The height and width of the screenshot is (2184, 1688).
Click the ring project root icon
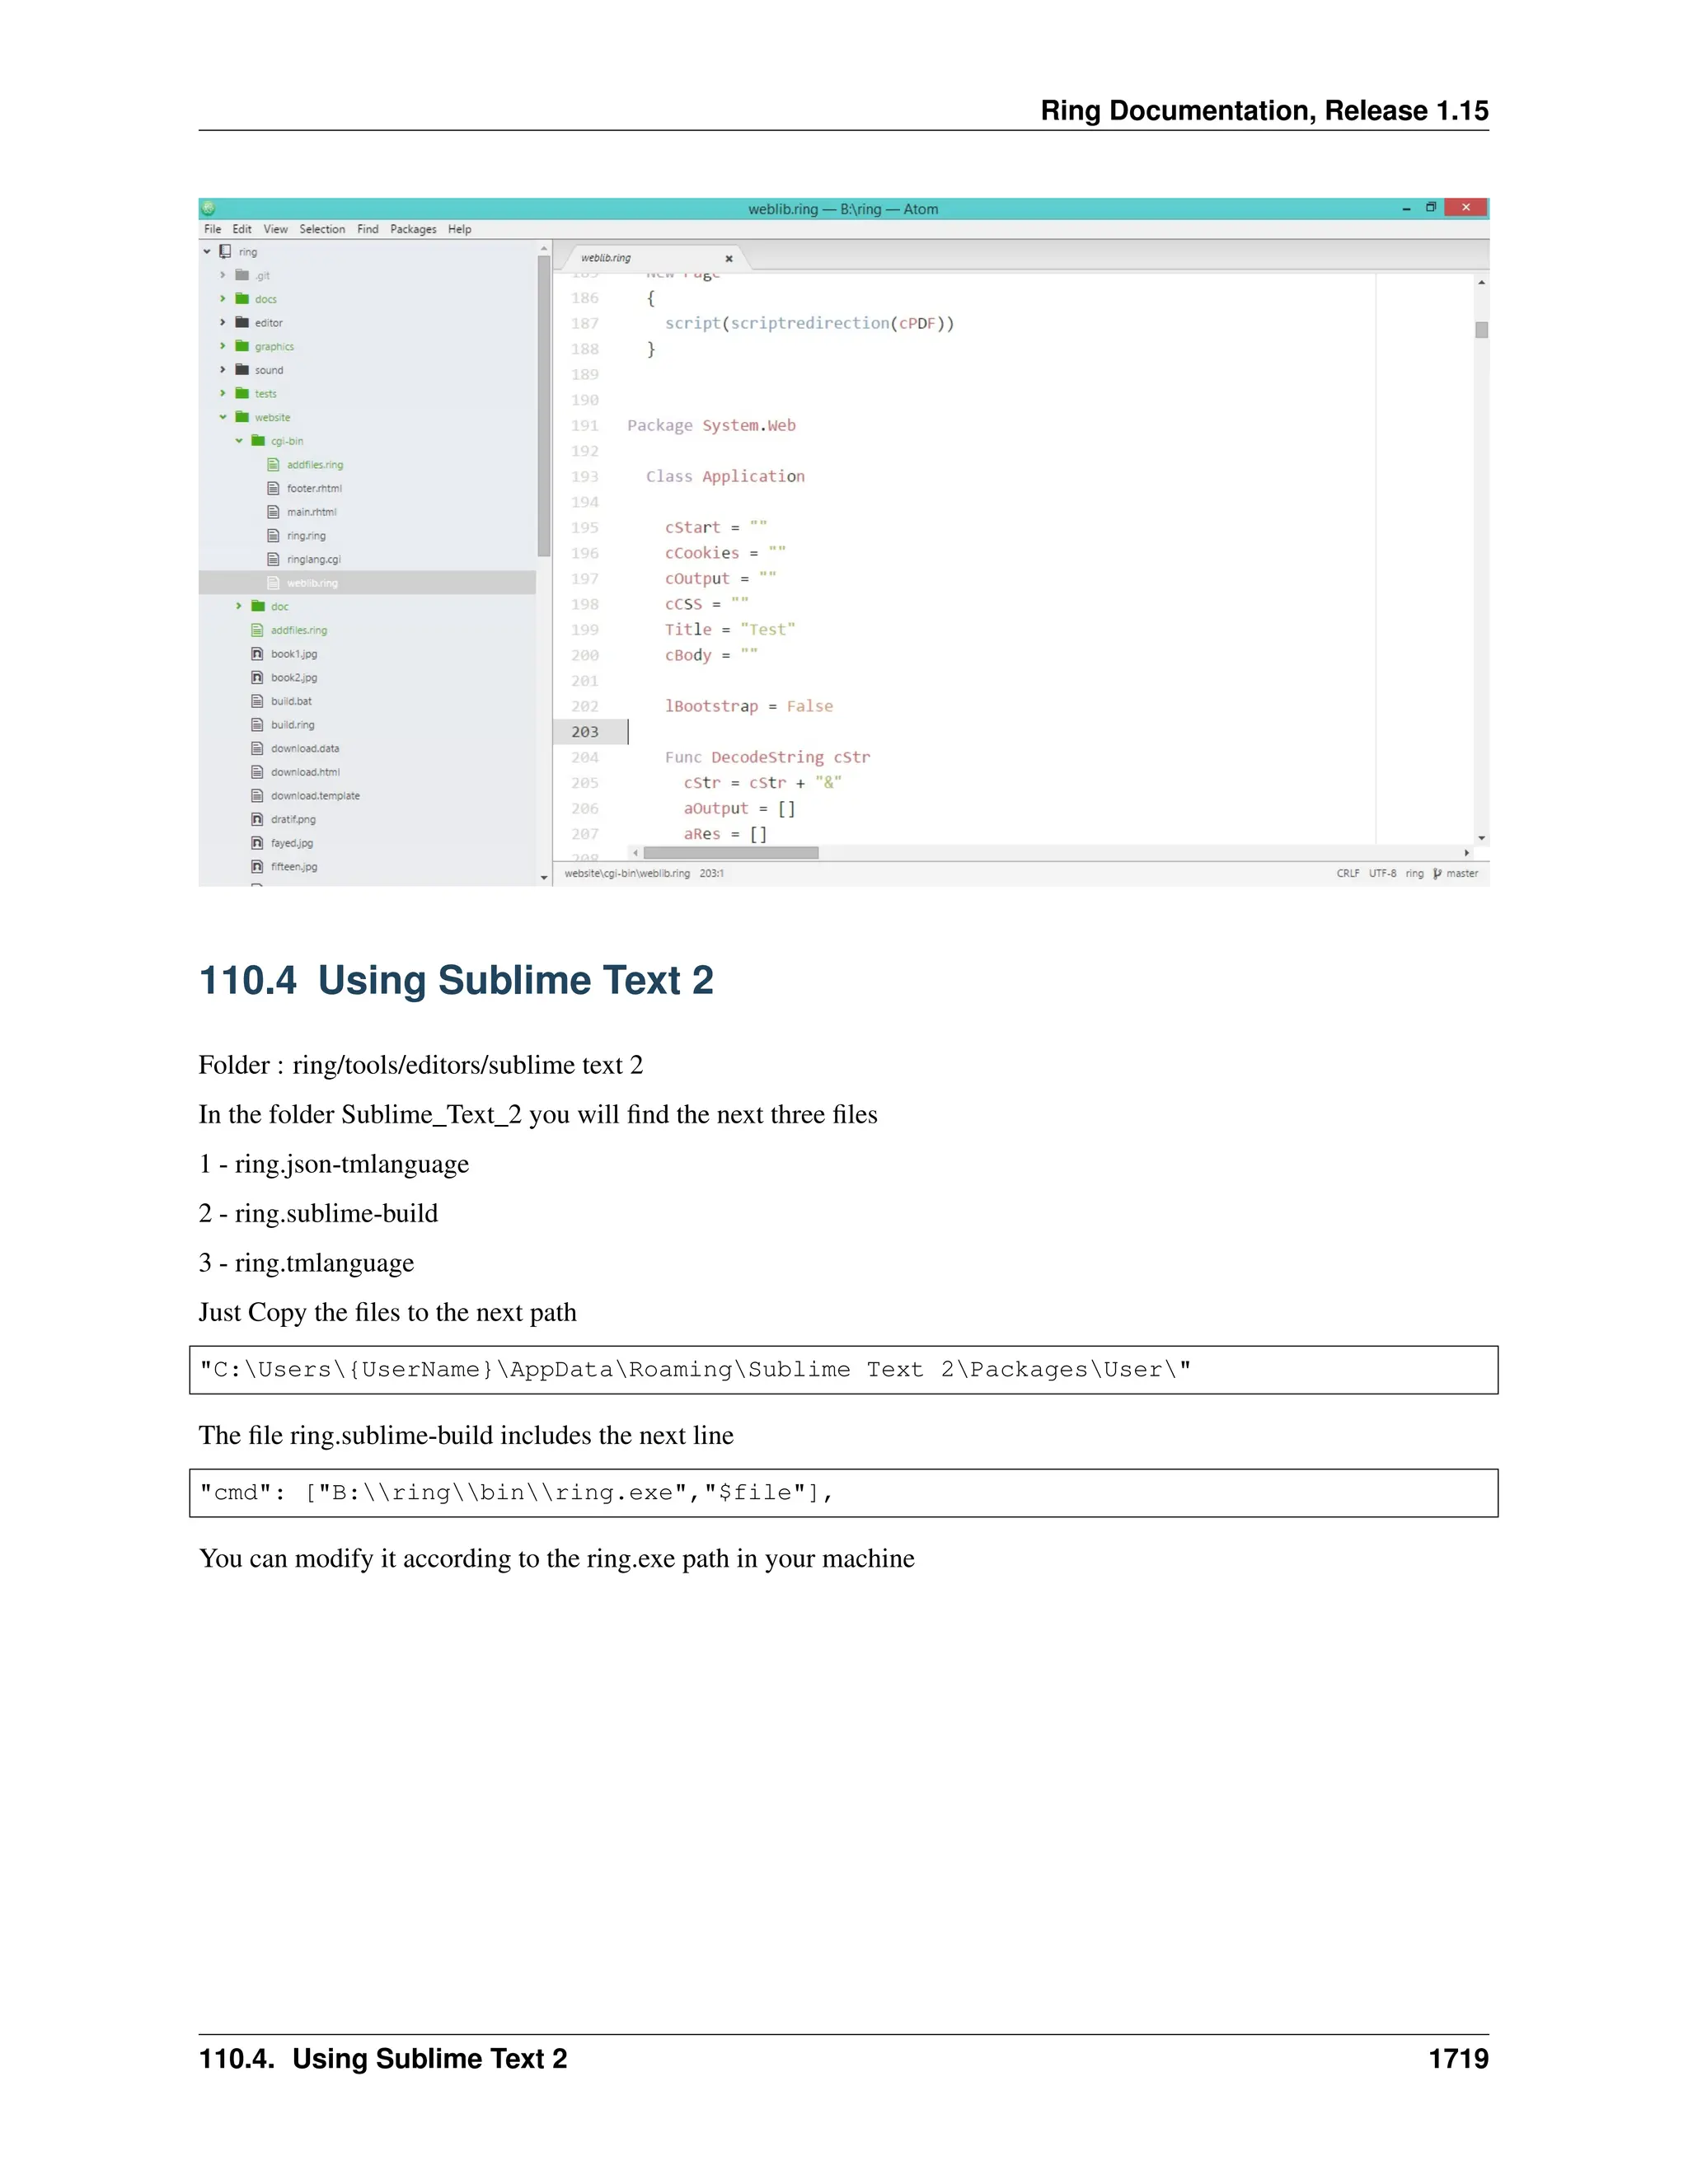tap(225, 252)
